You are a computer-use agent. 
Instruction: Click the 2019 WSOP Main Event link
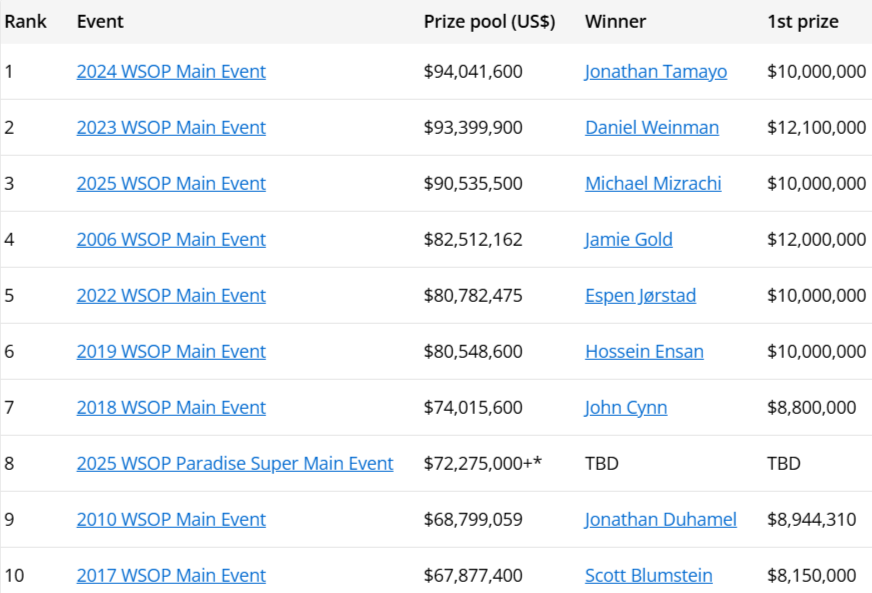point(171,352)
